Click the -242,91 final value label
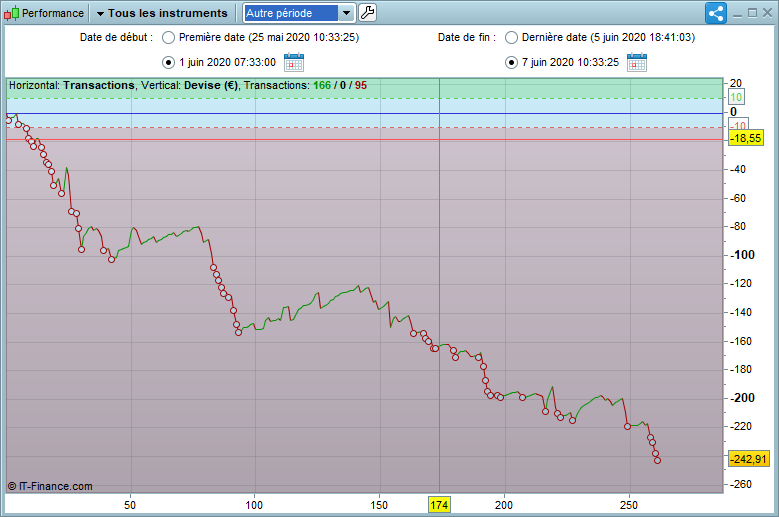 click(x=748, y=459)
